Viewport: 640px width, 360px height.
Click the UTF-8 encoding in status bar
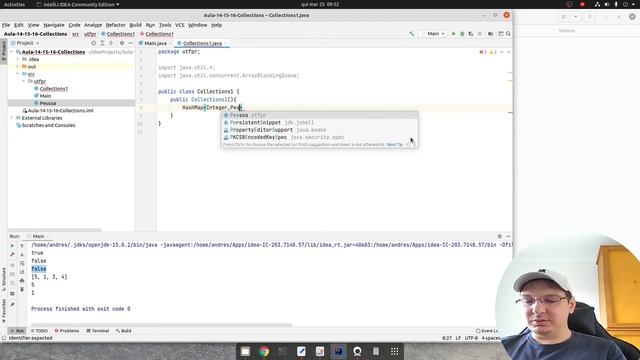[471, 338]
